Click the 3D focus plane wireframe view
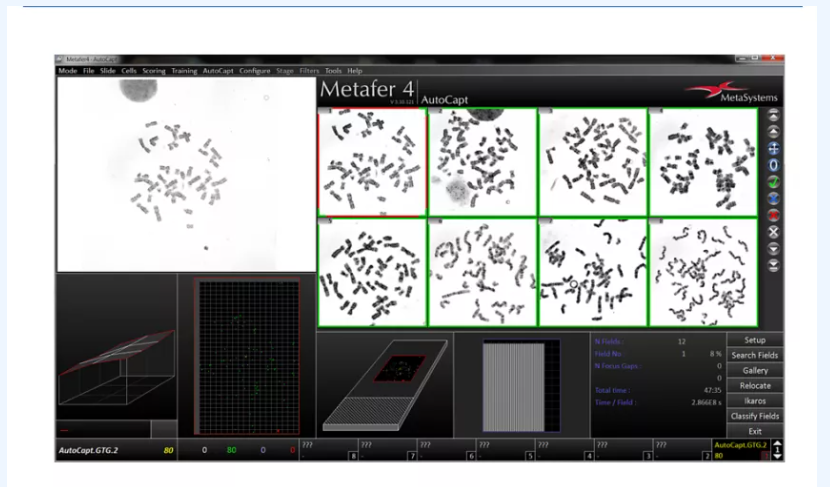The image size is (830, 487). [x=116, y=366]
